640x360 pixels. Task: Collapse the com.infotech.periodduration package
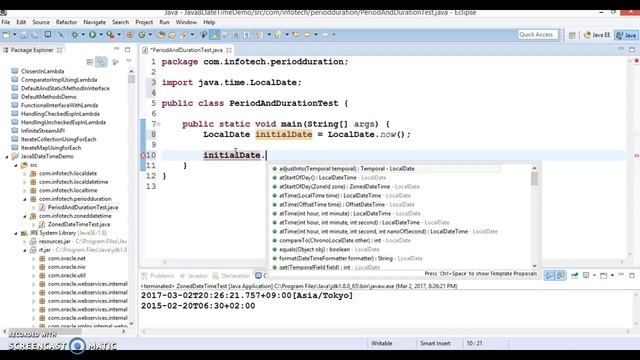coord(24,199)
